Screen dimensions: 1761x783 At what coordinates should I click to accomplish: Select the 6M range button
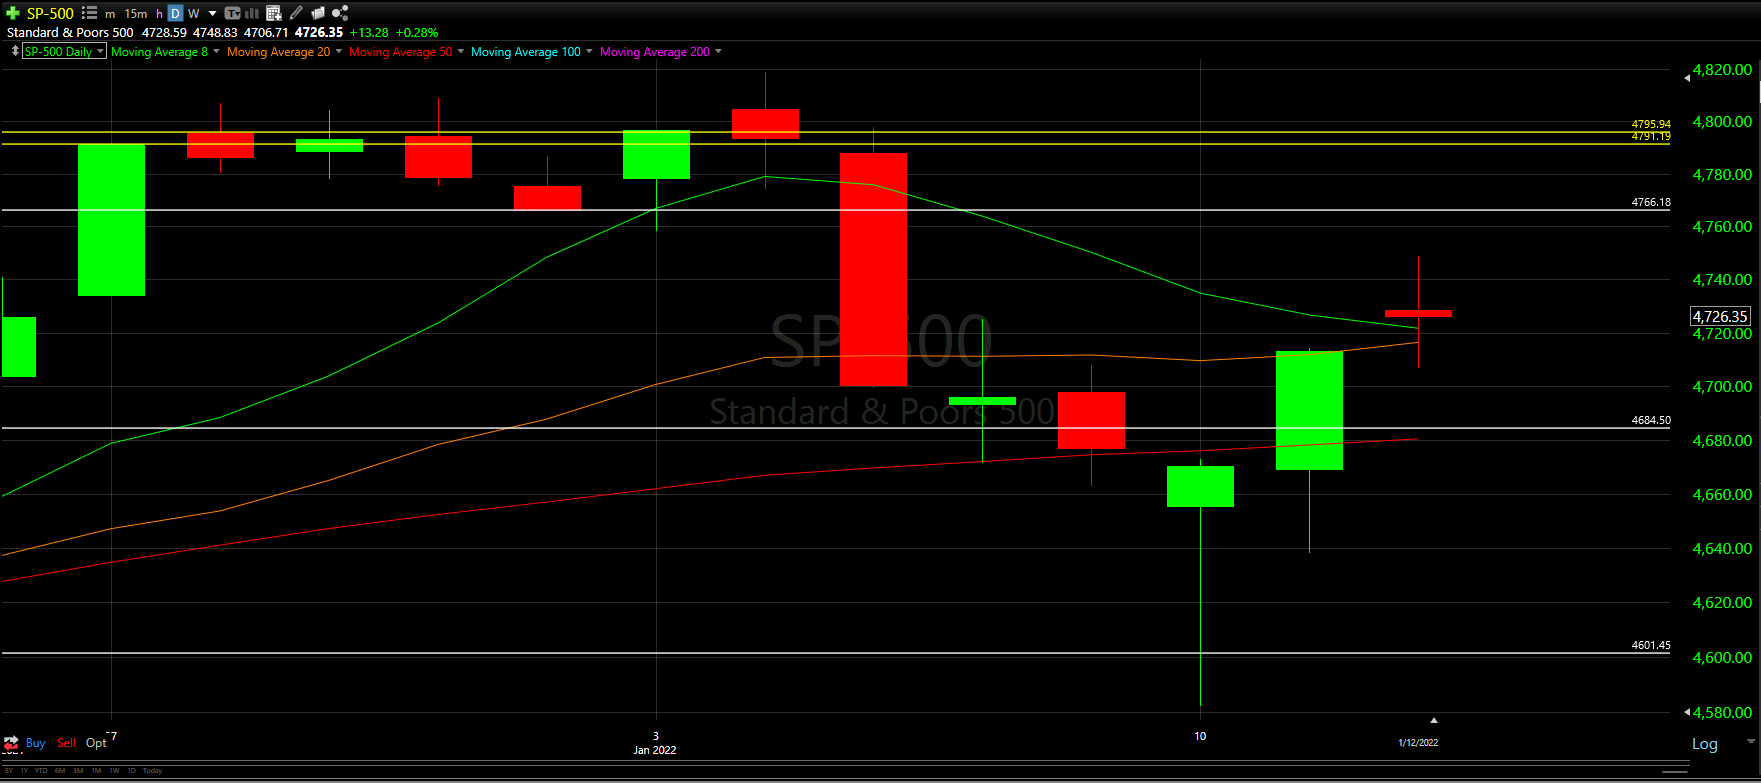(60, 771)
